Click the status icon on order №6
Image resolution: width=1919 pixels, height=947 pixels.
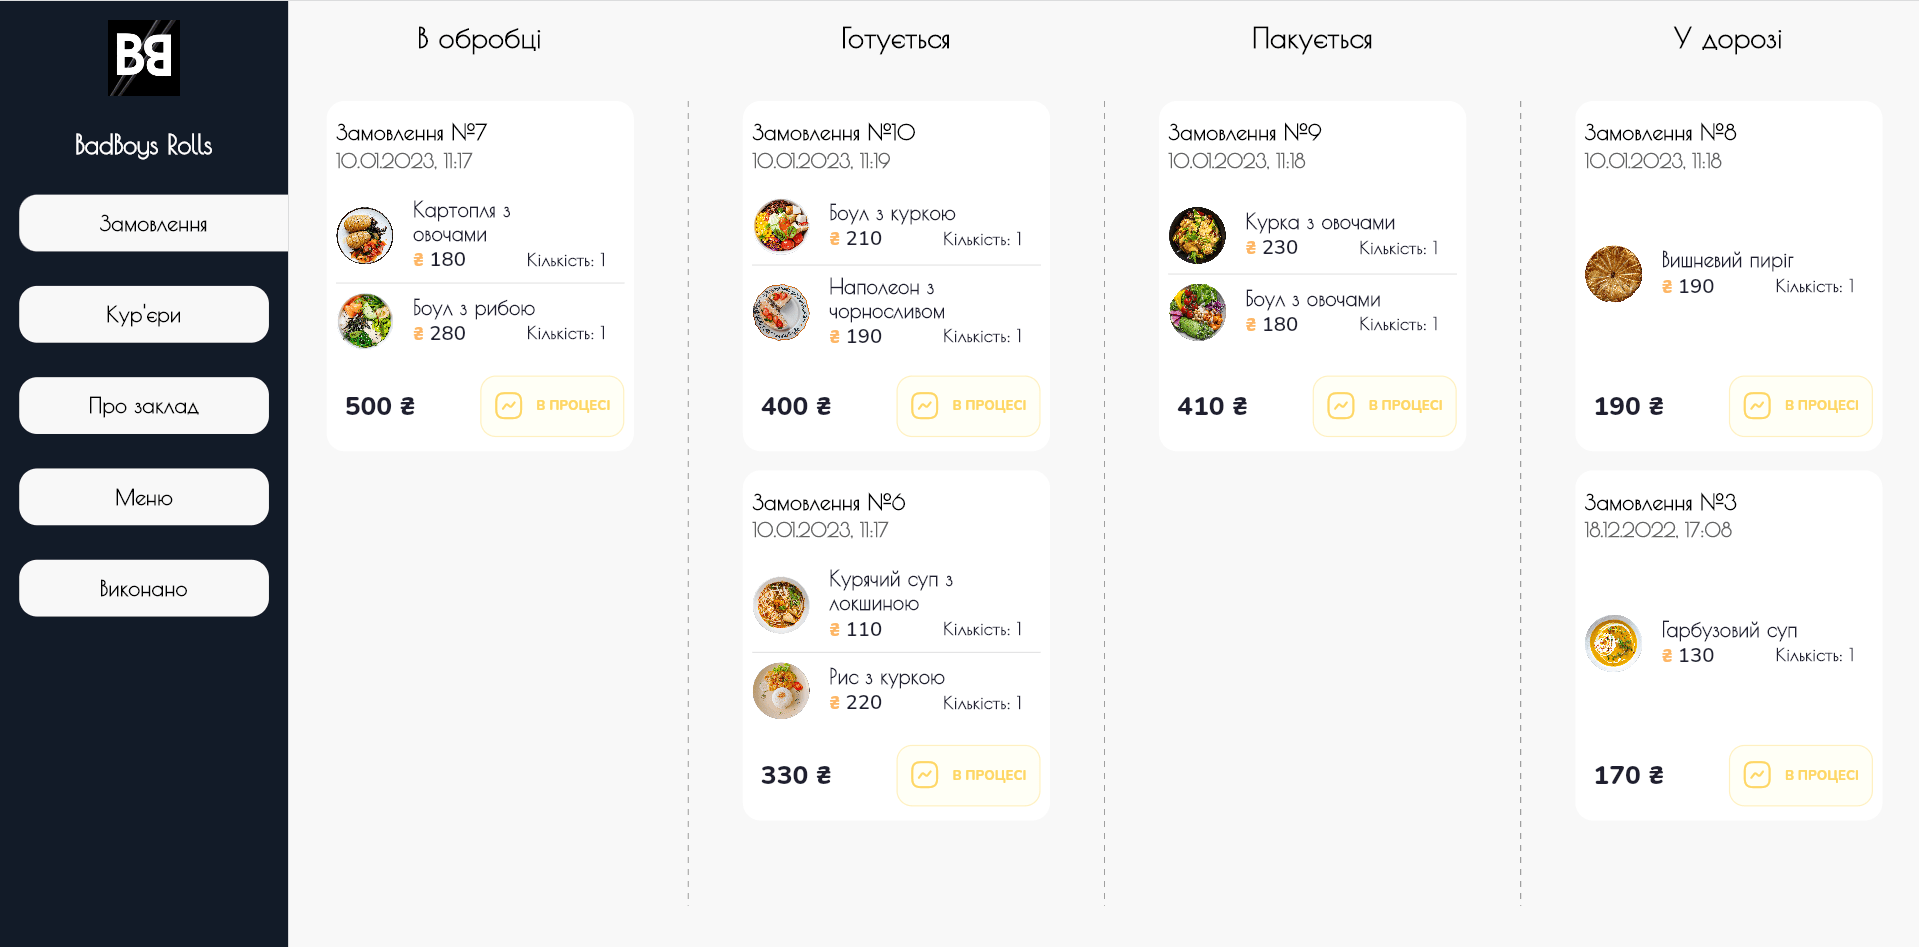click(x=925, y=775)
